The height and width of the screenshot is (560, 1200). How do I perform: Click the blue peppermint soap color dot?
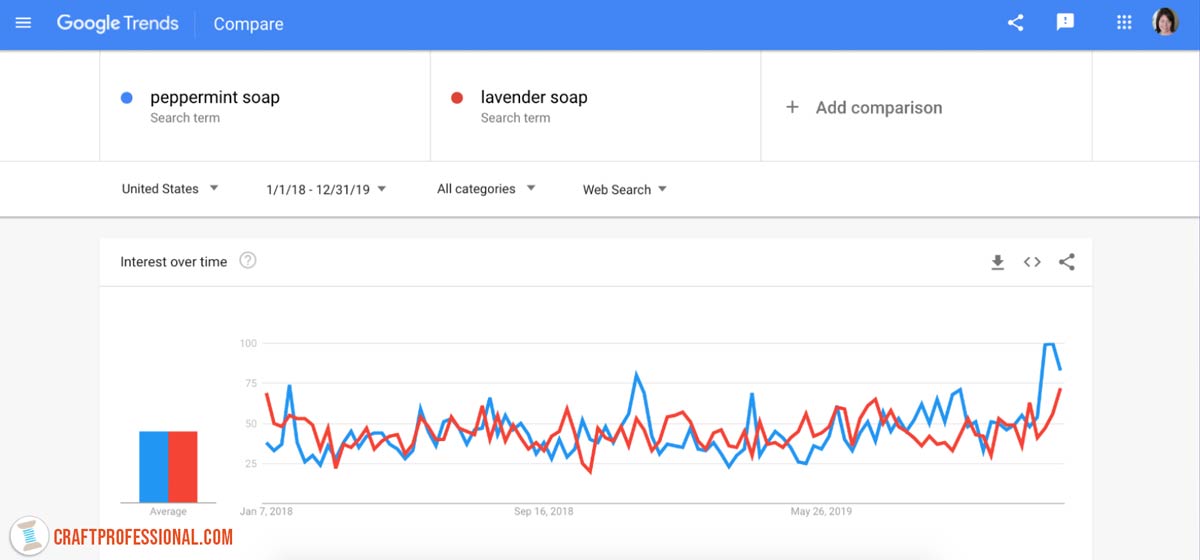click(x=126, y=98)
